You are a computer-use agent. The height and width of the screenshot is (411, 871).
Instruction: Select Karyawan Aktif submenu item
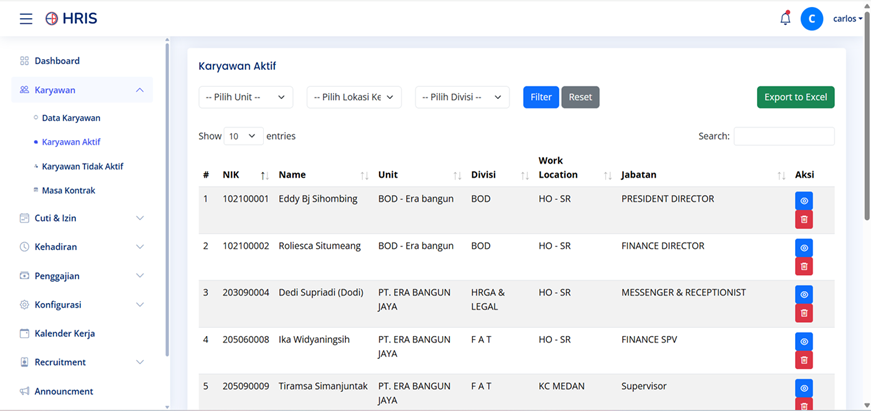71,142
